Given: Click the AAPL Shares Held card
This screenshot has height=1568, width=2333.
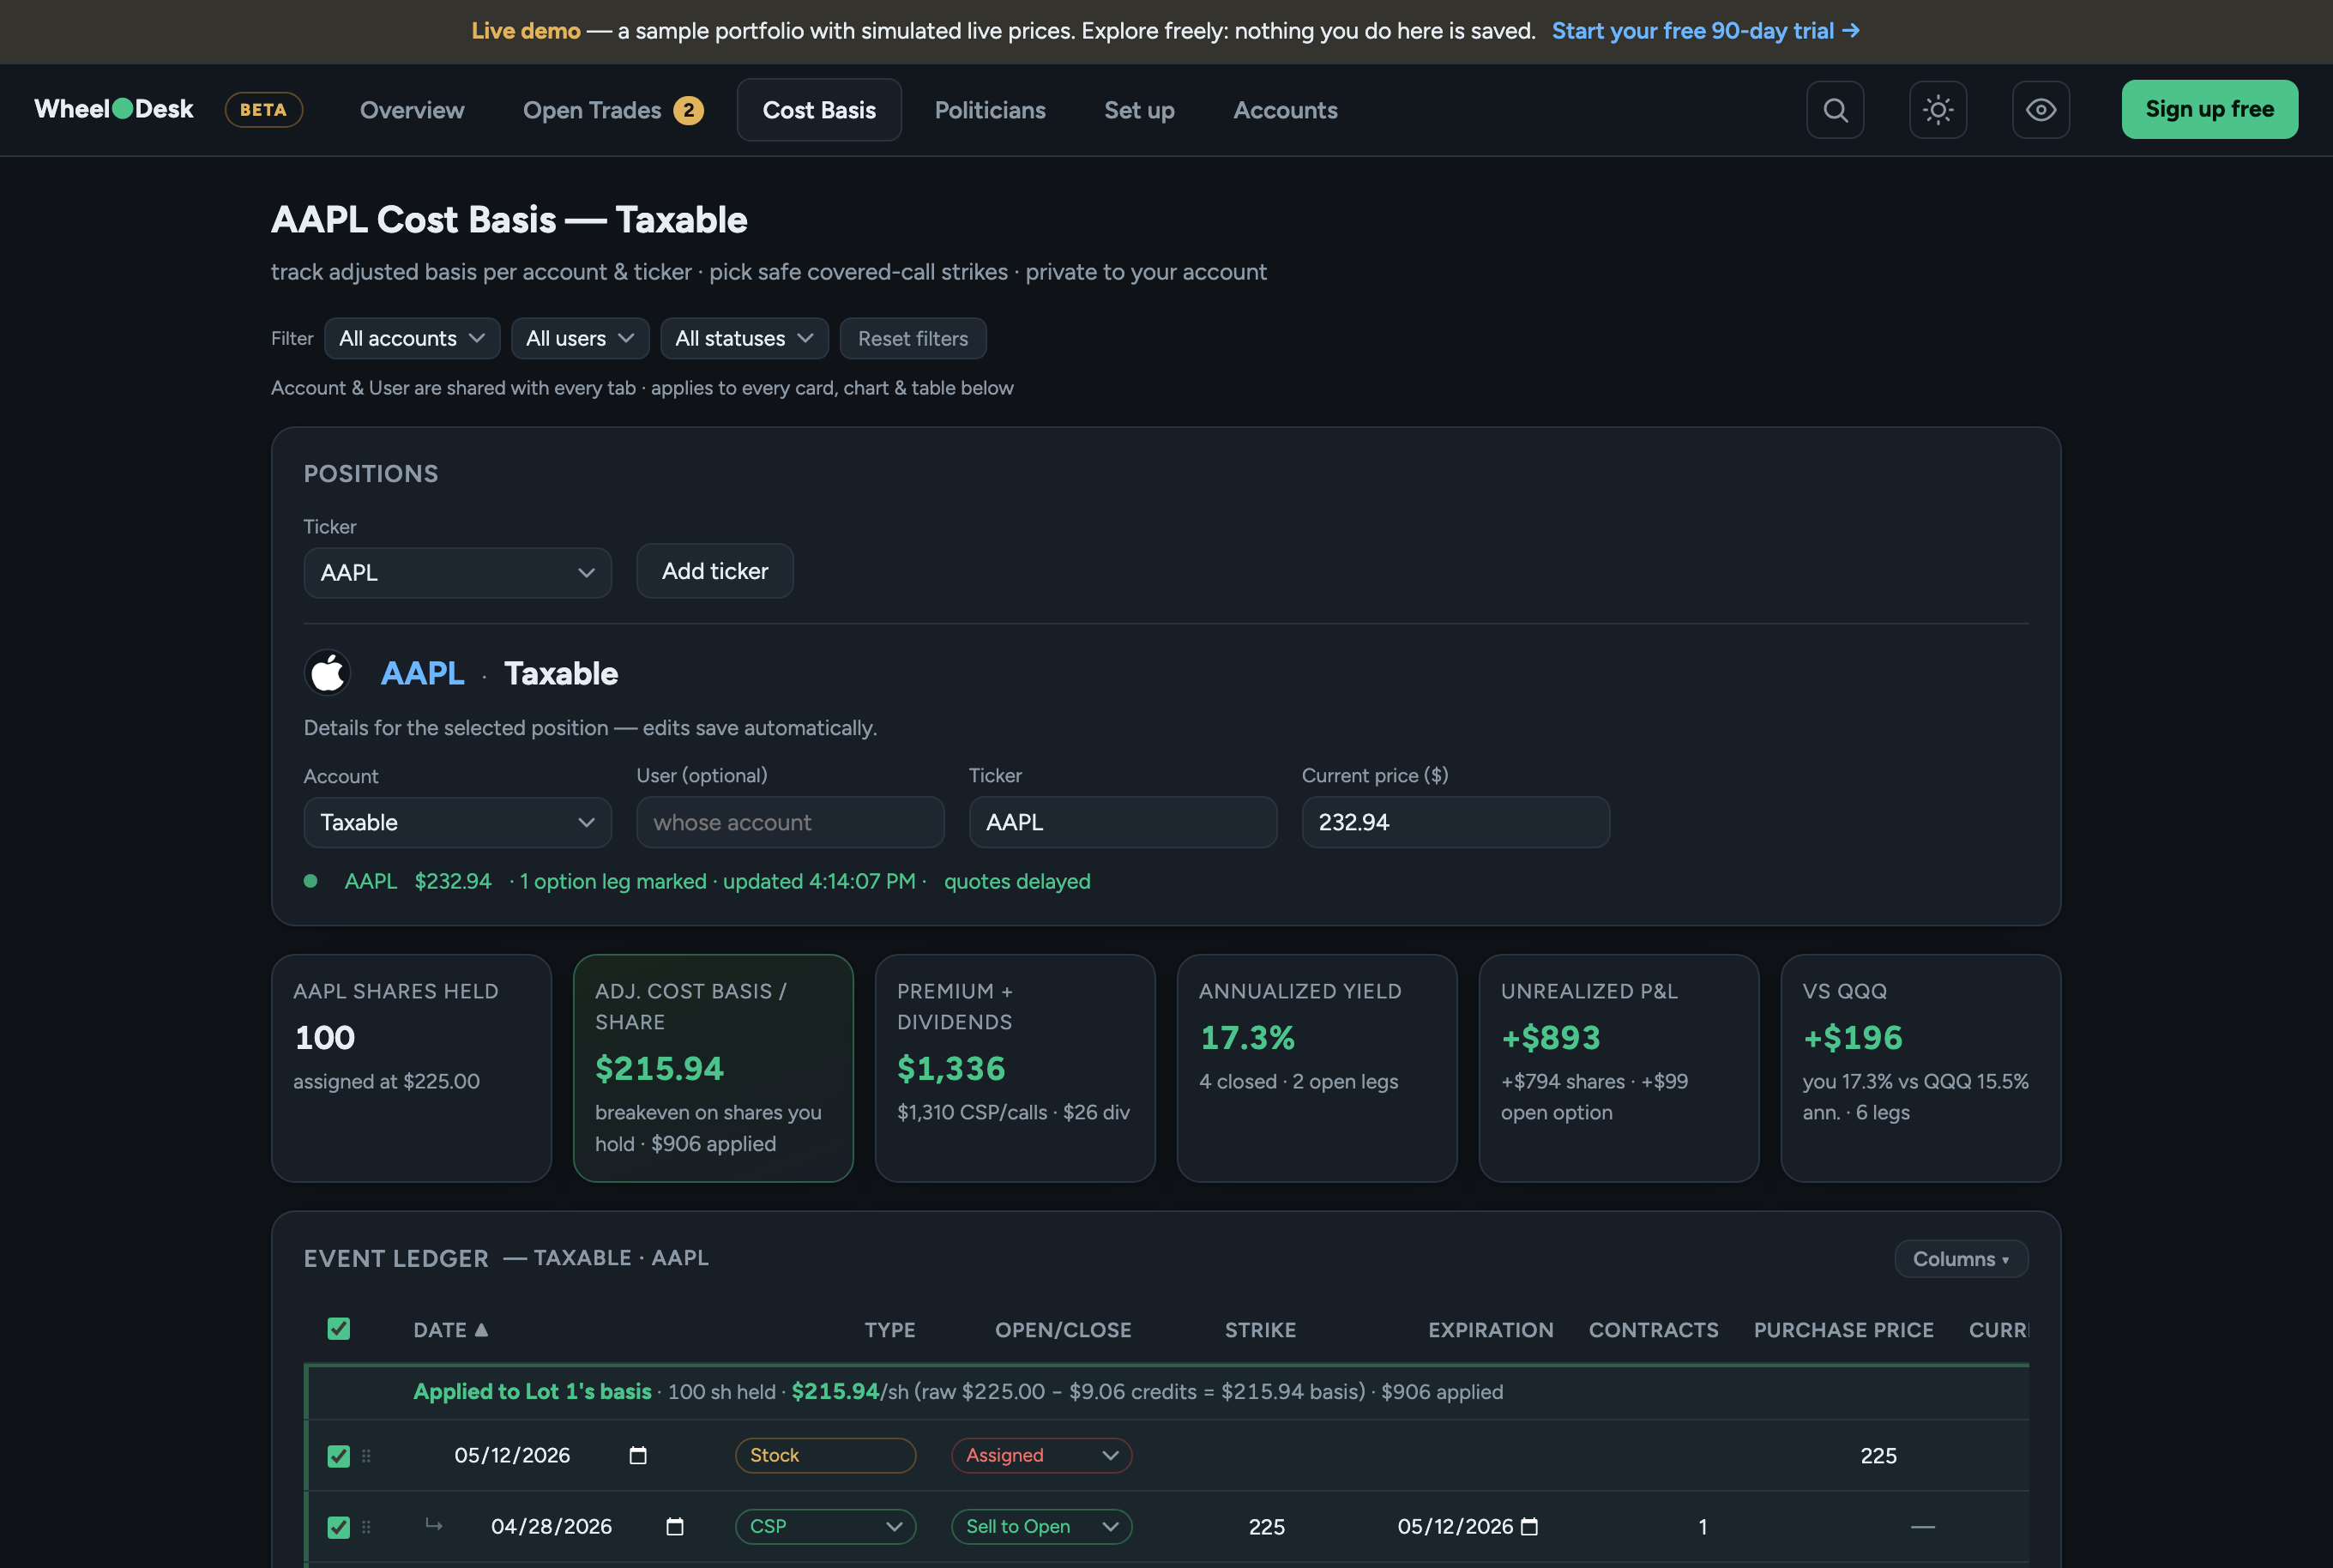Looking at the screenshot, I should (411, 1068).
